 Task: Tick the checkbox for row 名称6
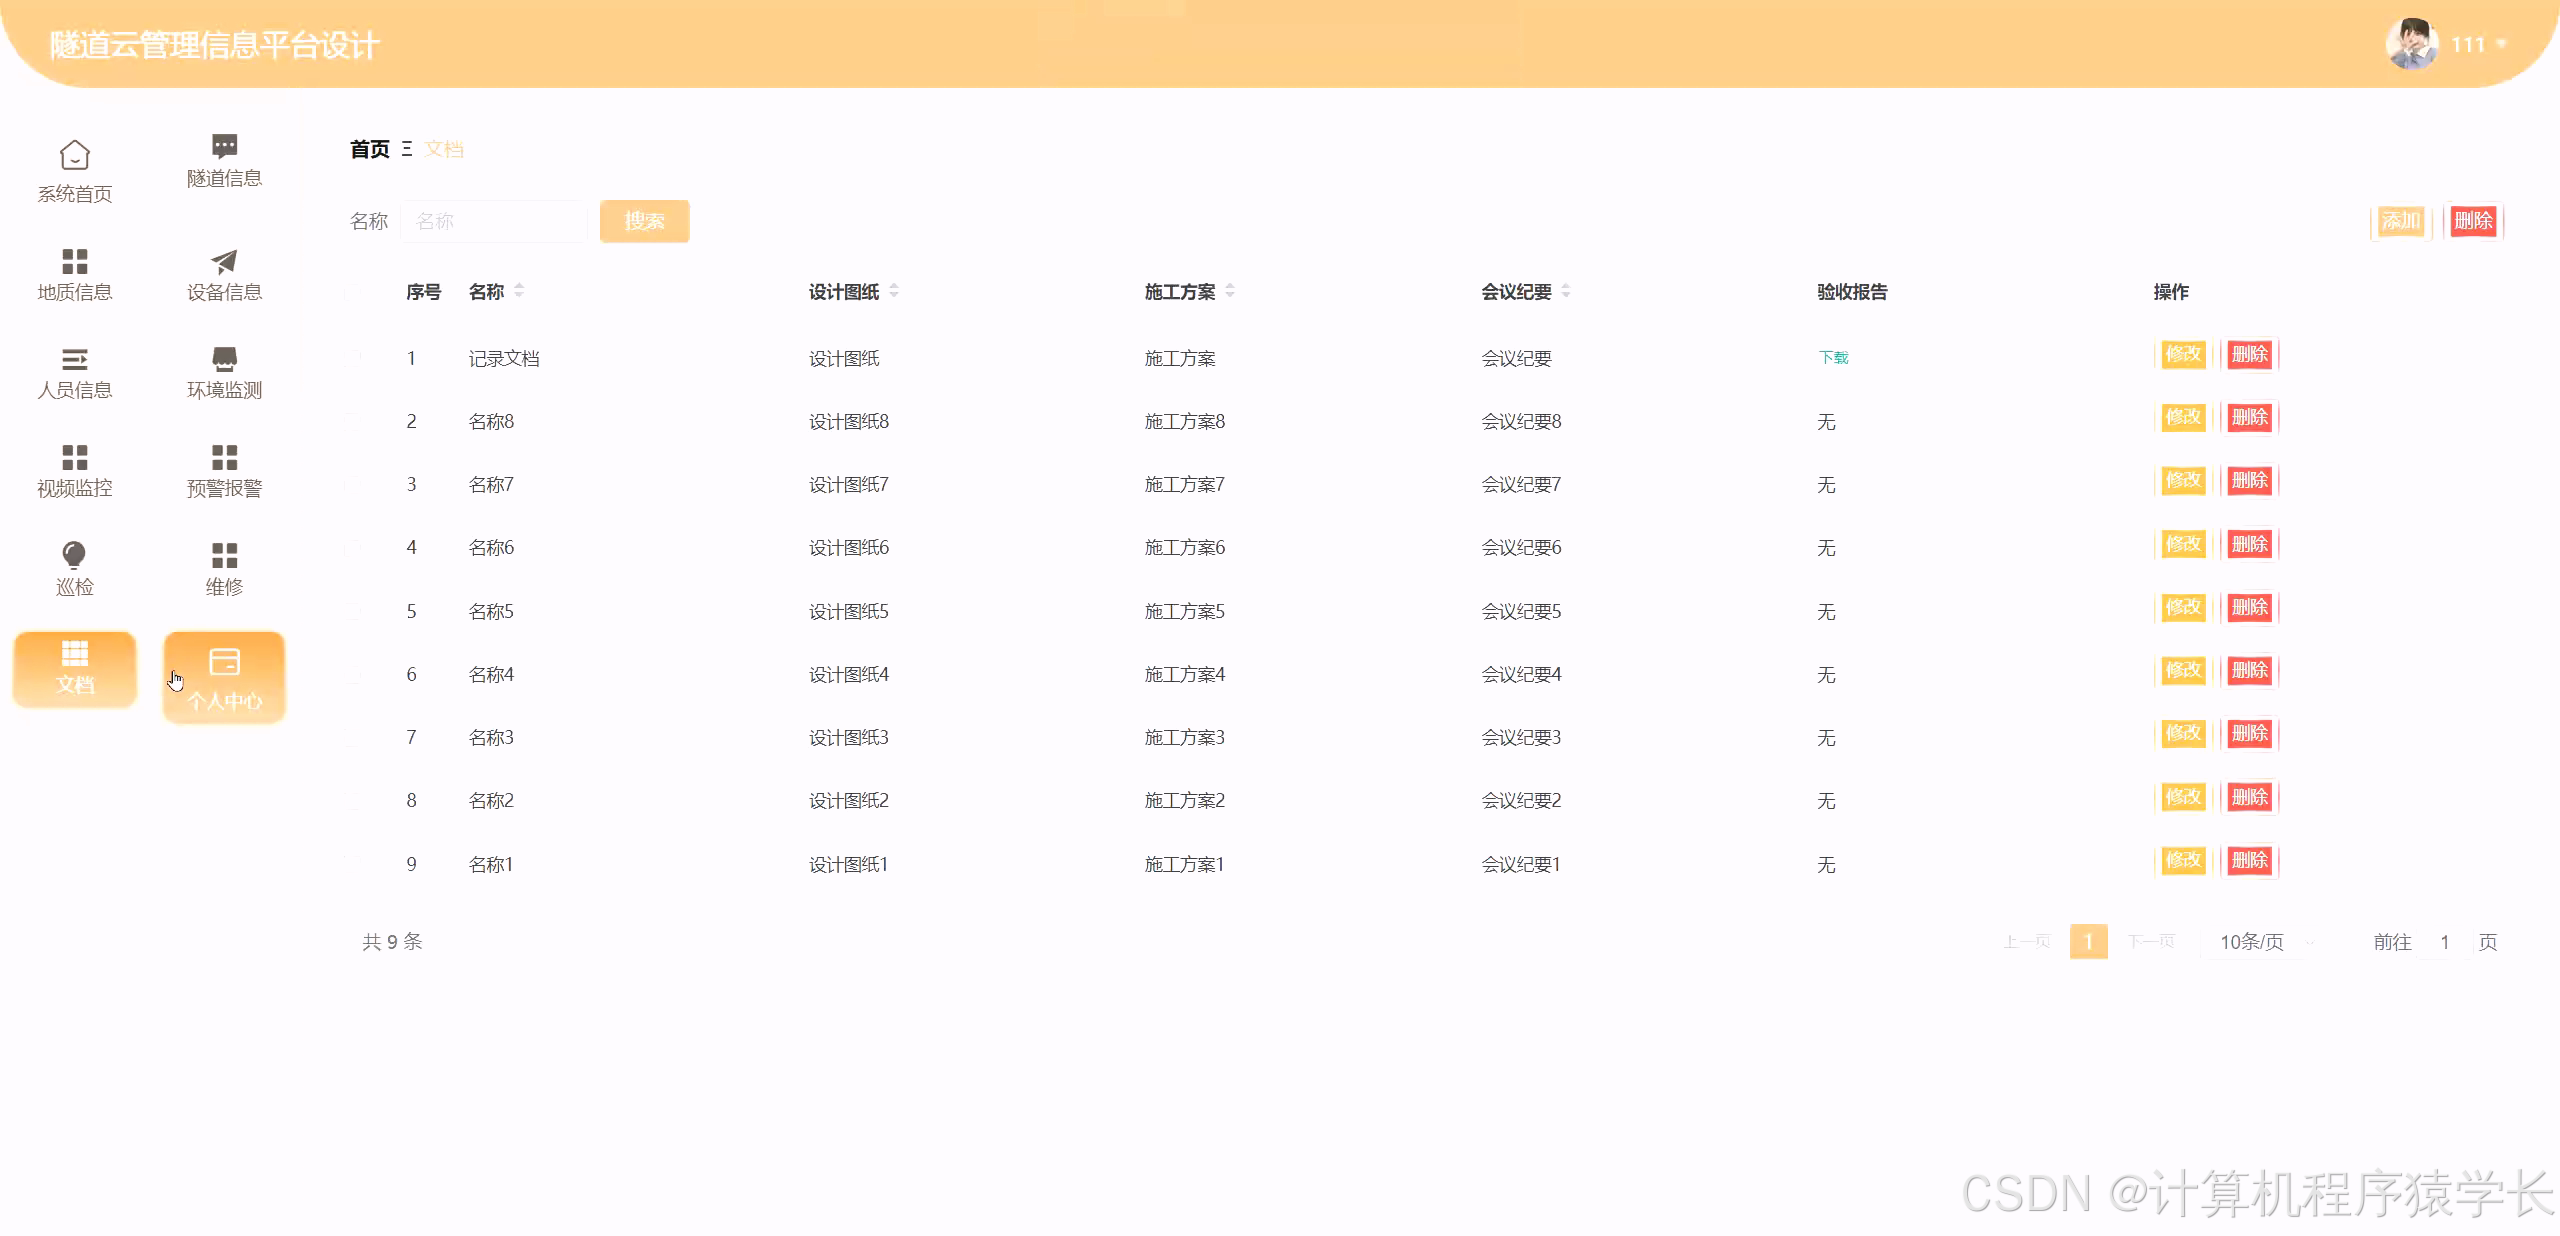(354, 547)
